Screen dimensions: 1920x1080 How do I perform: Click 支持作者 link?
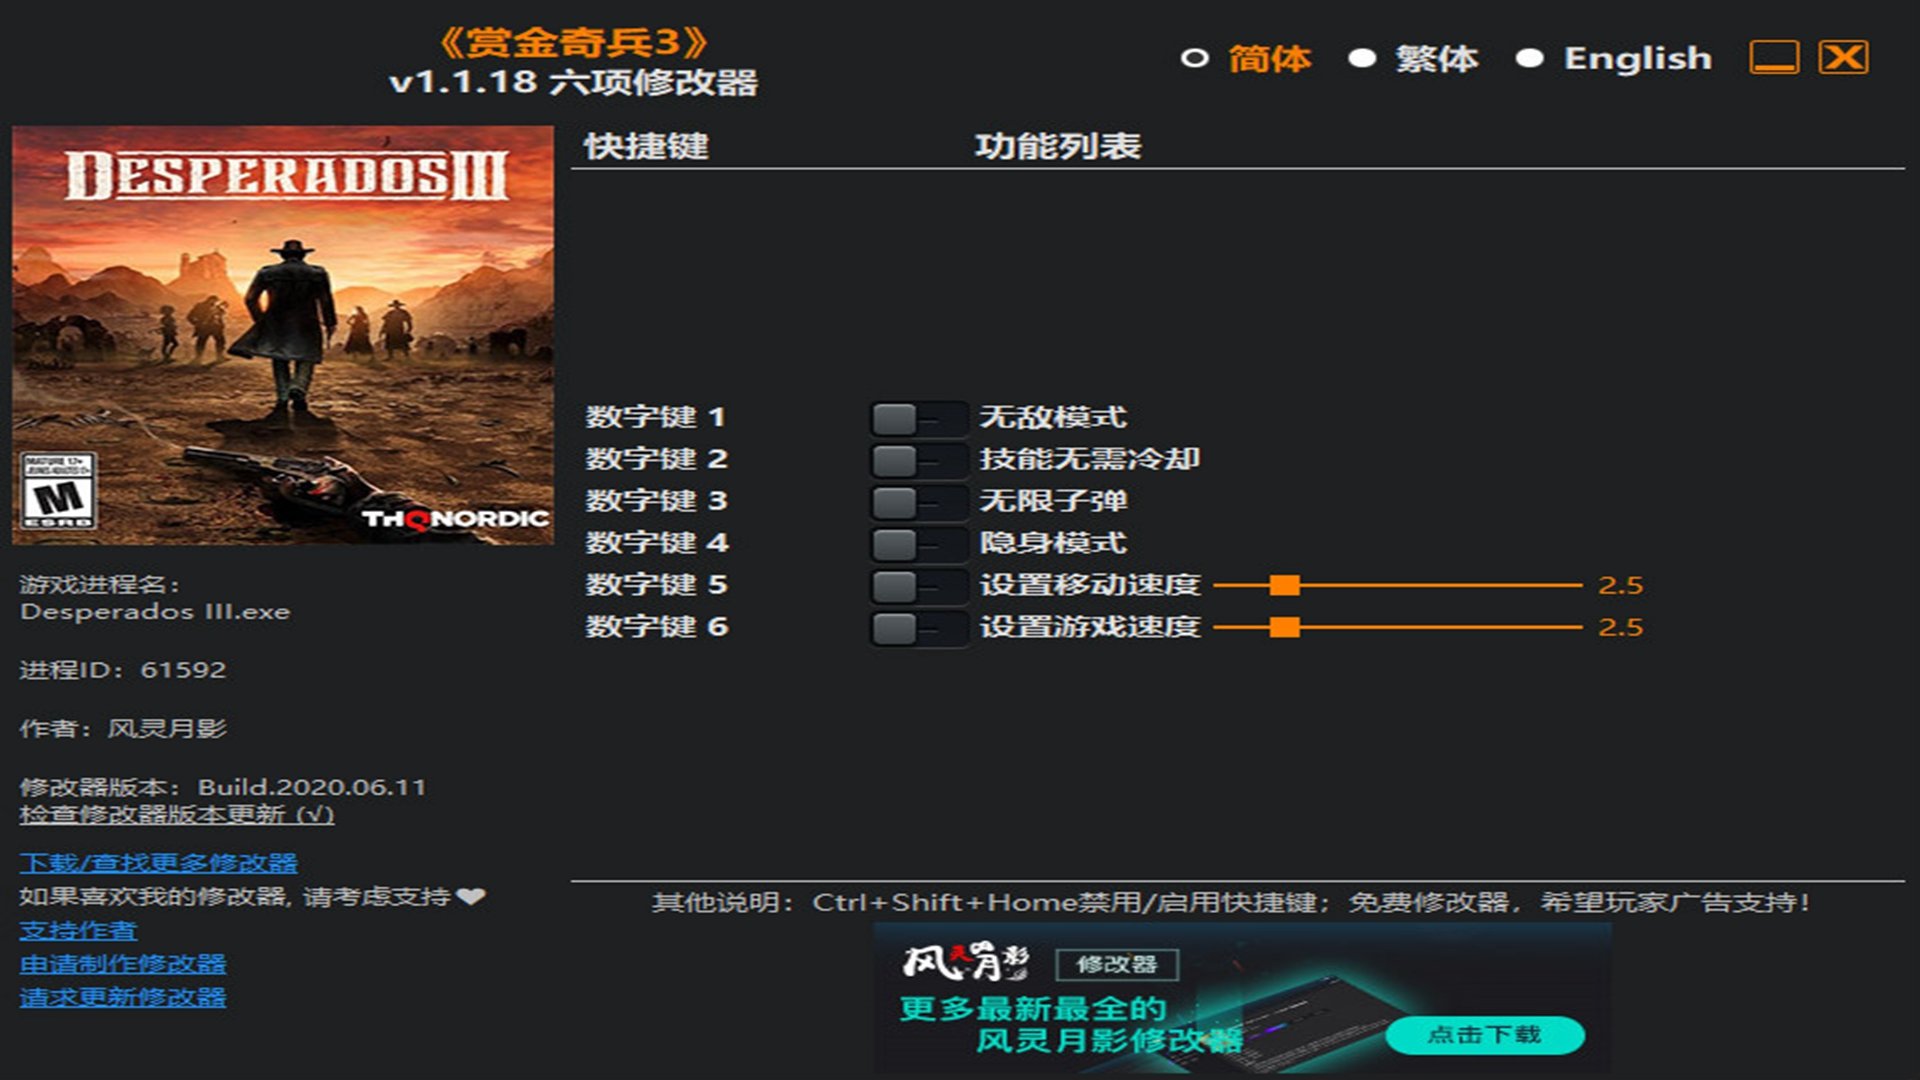point(78,930)
